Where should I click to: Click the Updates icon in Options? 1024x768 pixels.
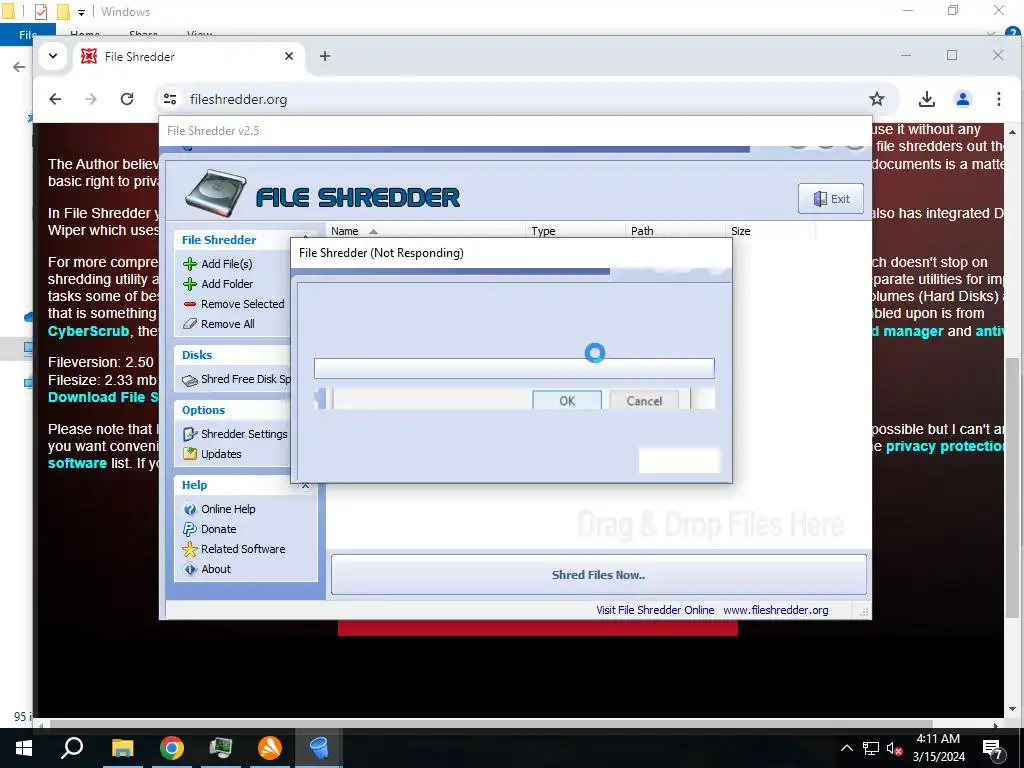[189, 454]
